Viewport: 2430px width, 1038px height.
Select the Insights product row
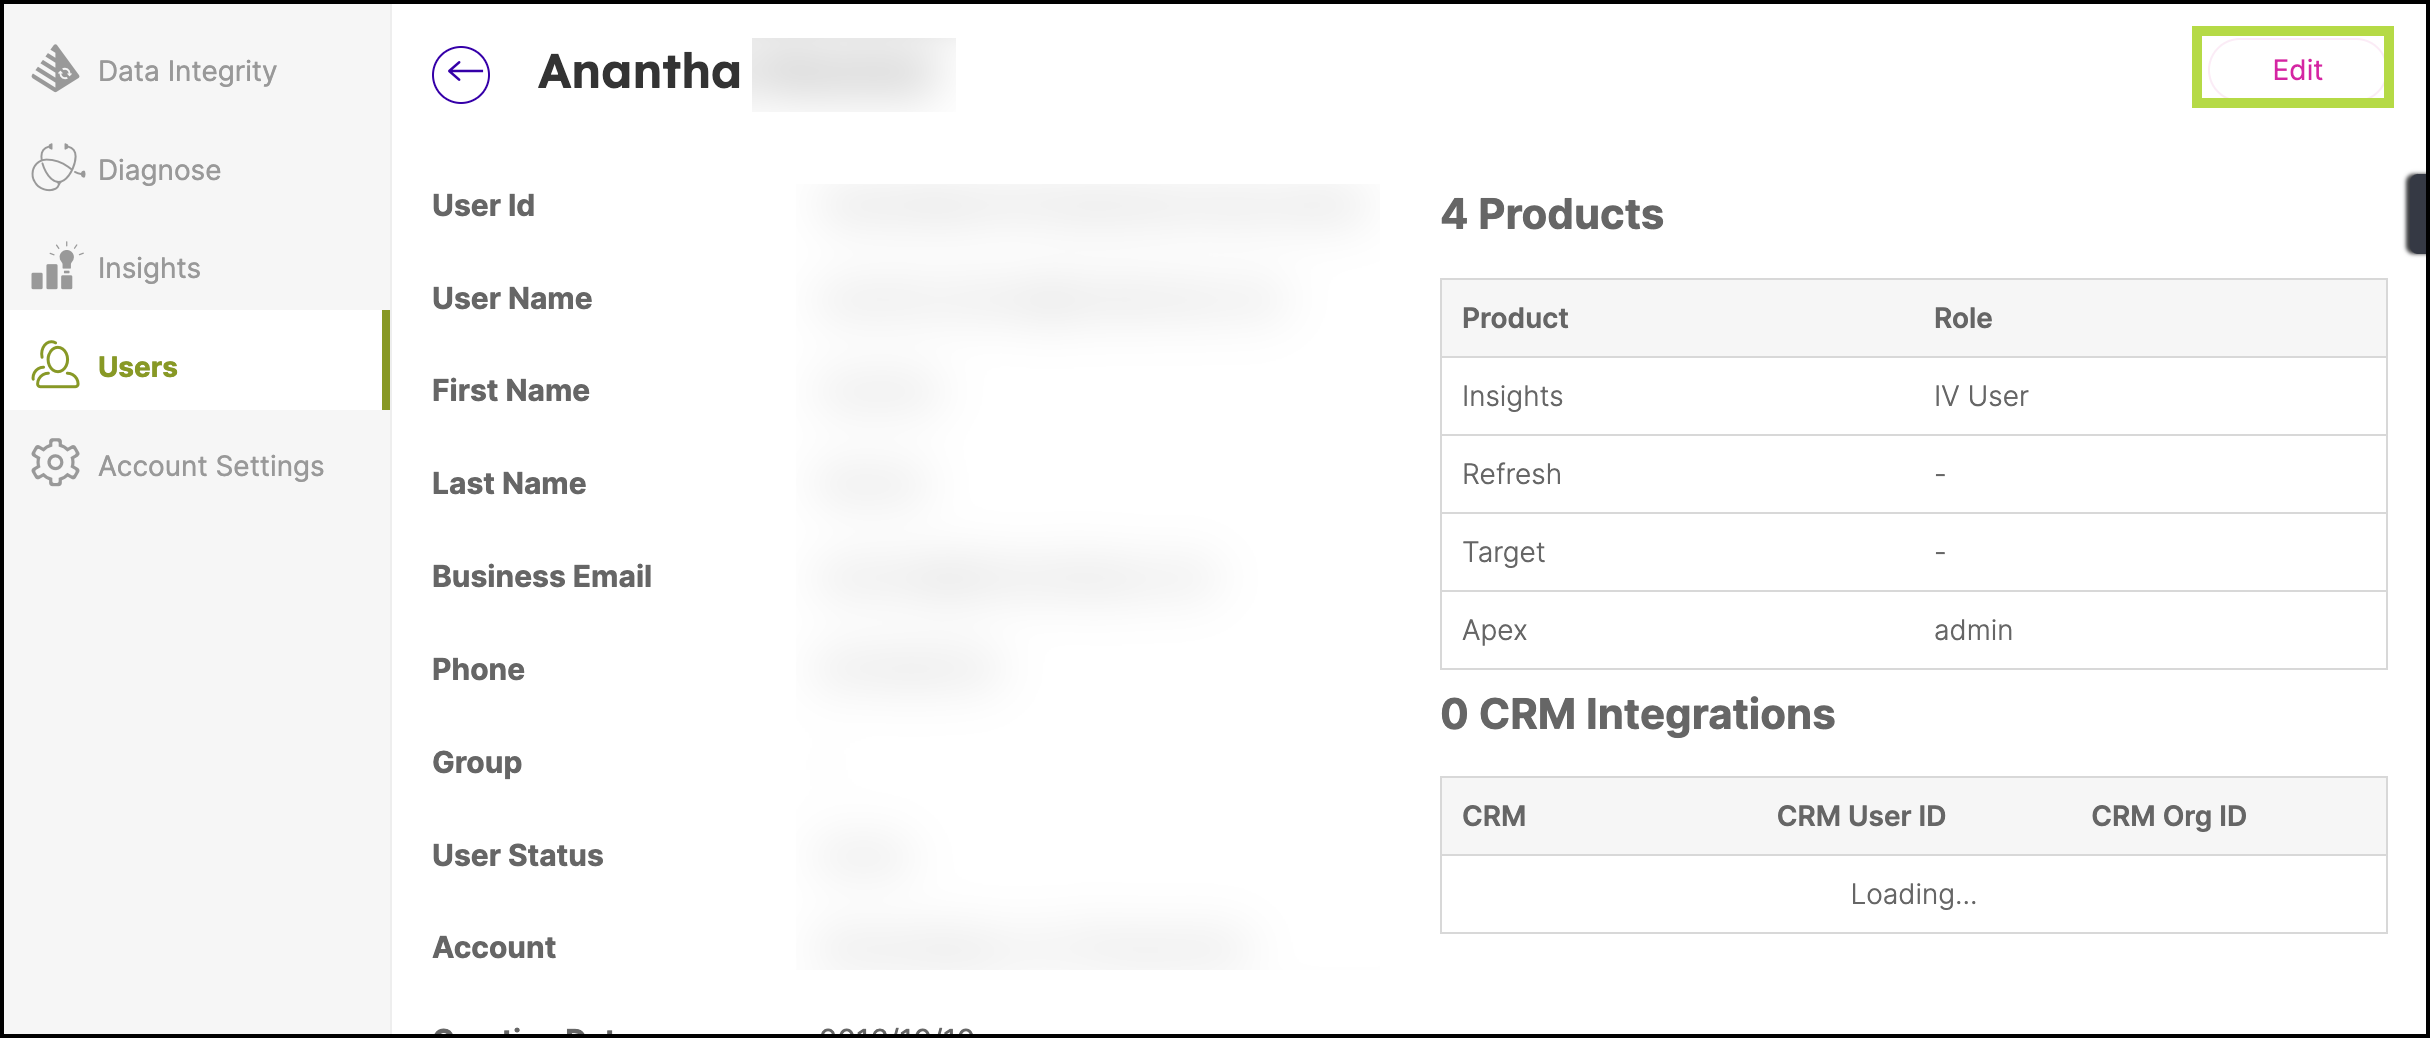1913,396
